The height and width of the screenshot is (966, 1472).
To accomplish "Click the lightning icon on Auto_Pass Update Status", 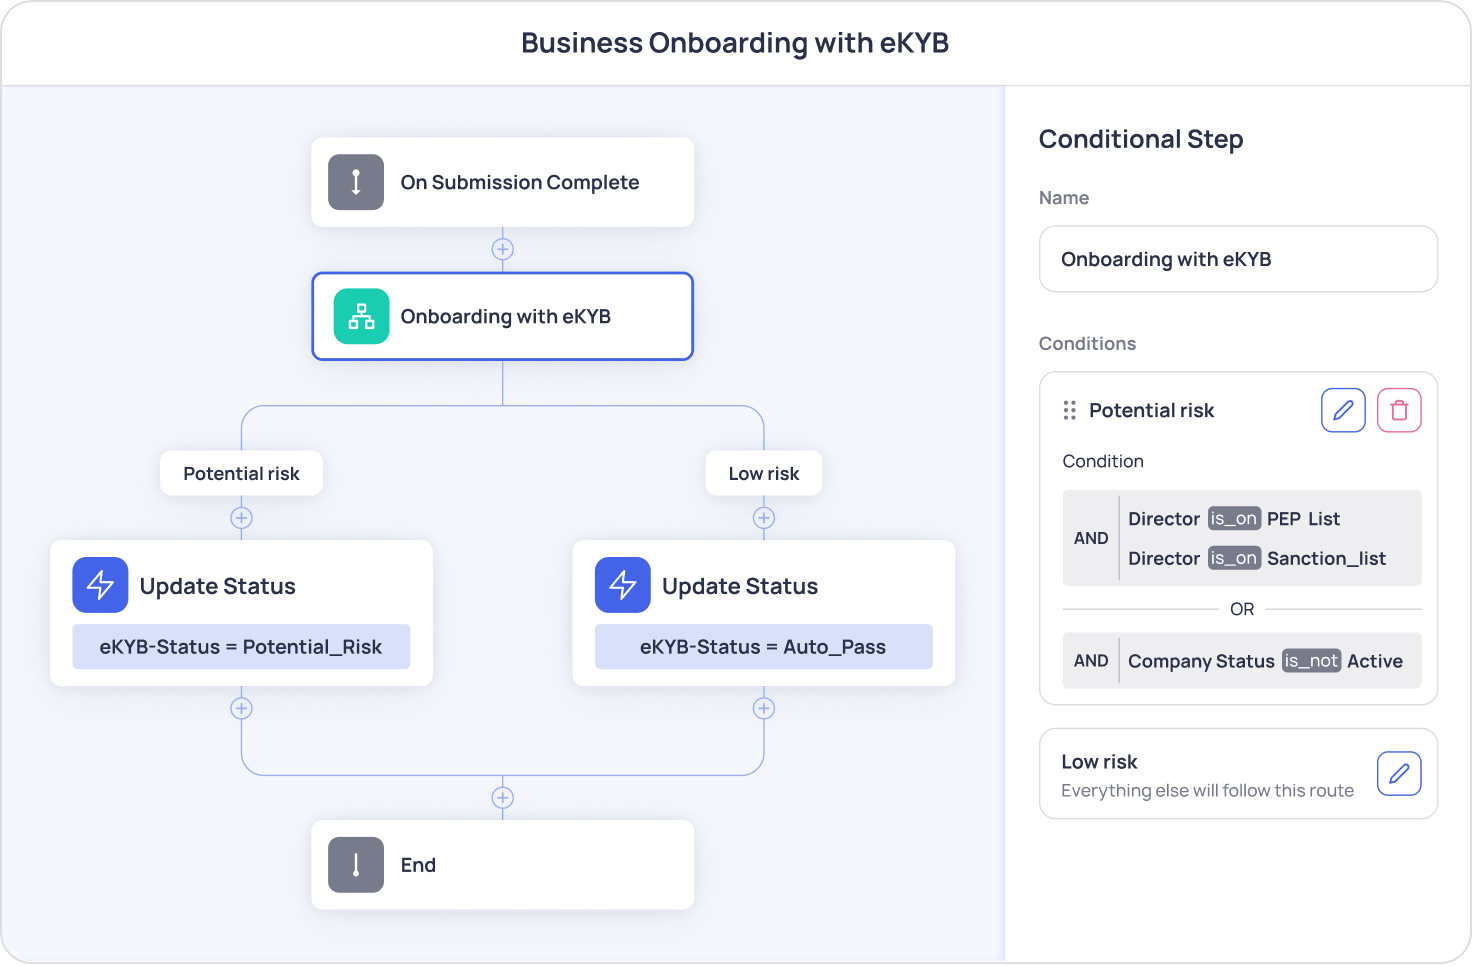I will click(x=622, y=585).
